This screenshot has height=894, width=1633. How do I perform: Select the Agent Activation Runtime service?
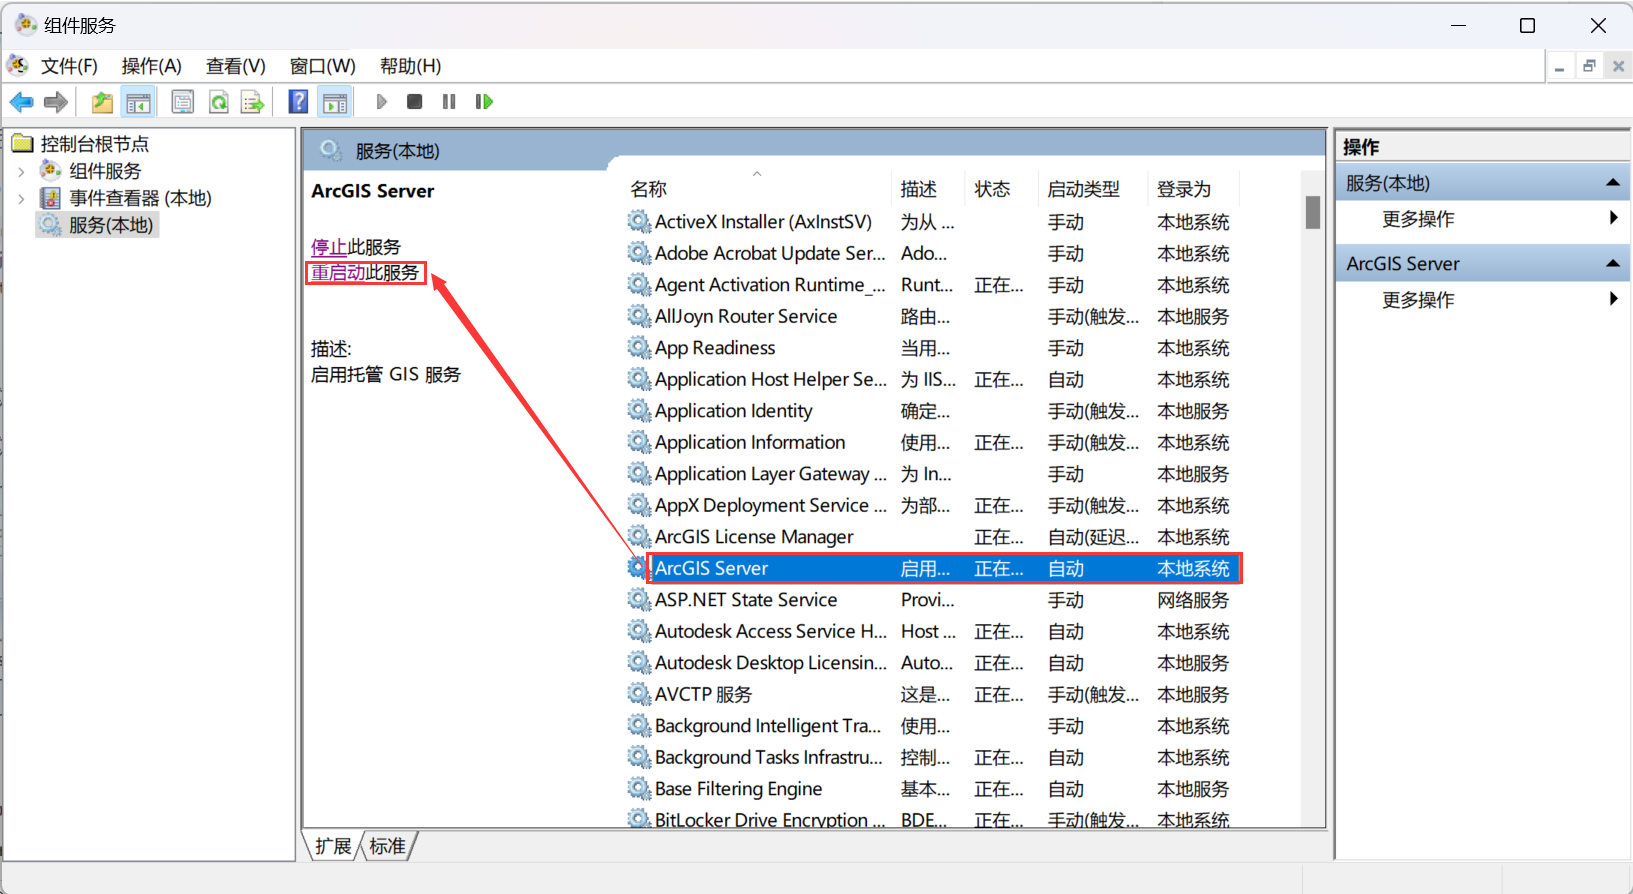(x=932, y=285)
